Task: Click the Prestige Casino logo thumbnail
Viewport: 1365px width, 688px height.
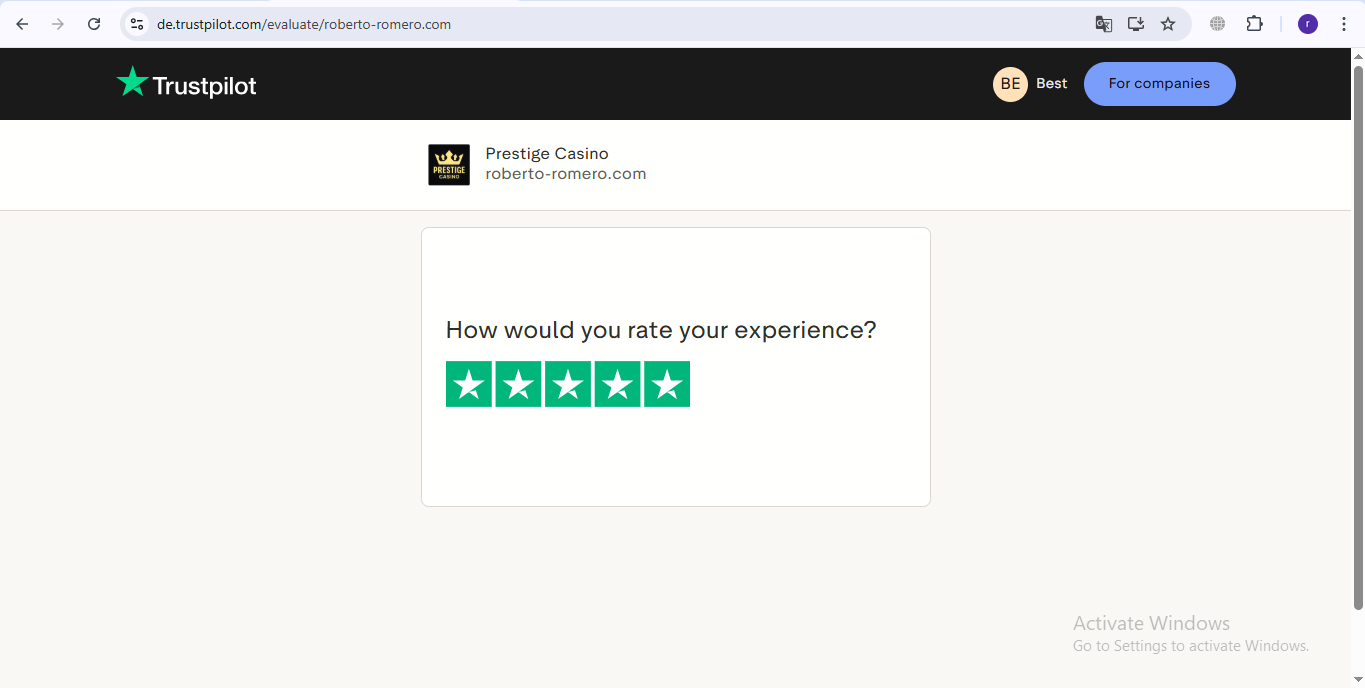Action: pos(449,165)
